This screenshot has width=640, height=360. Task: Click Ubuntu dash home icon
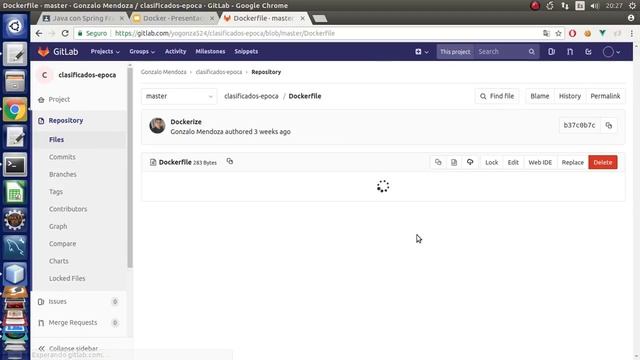tap(15, 27)
